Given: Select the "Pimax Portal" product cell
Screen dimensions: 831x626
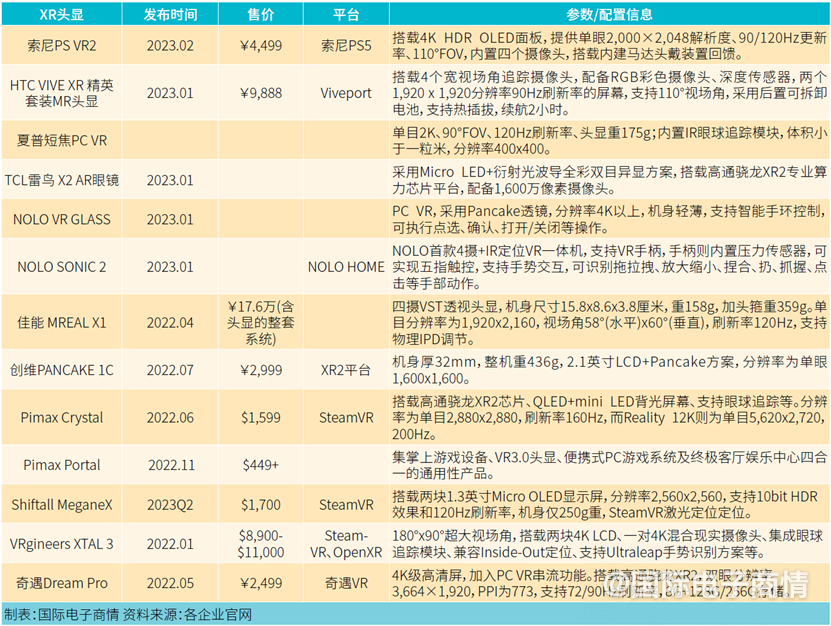Looking at the screenshot, I should (61, 465).
